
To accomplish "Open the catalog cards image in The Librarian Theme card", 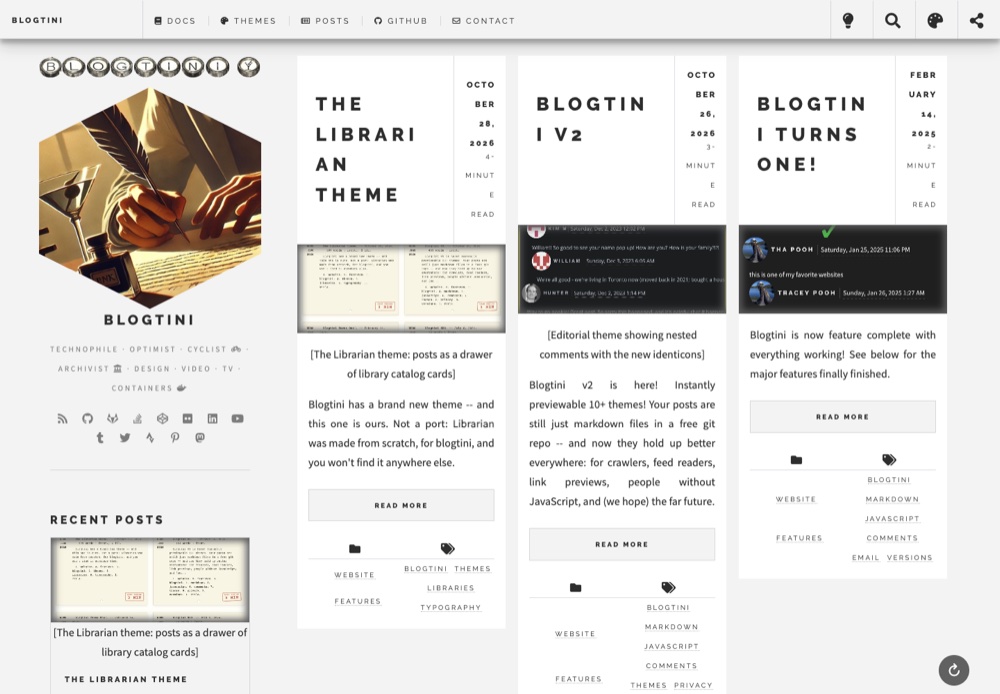I will point(401,288).
